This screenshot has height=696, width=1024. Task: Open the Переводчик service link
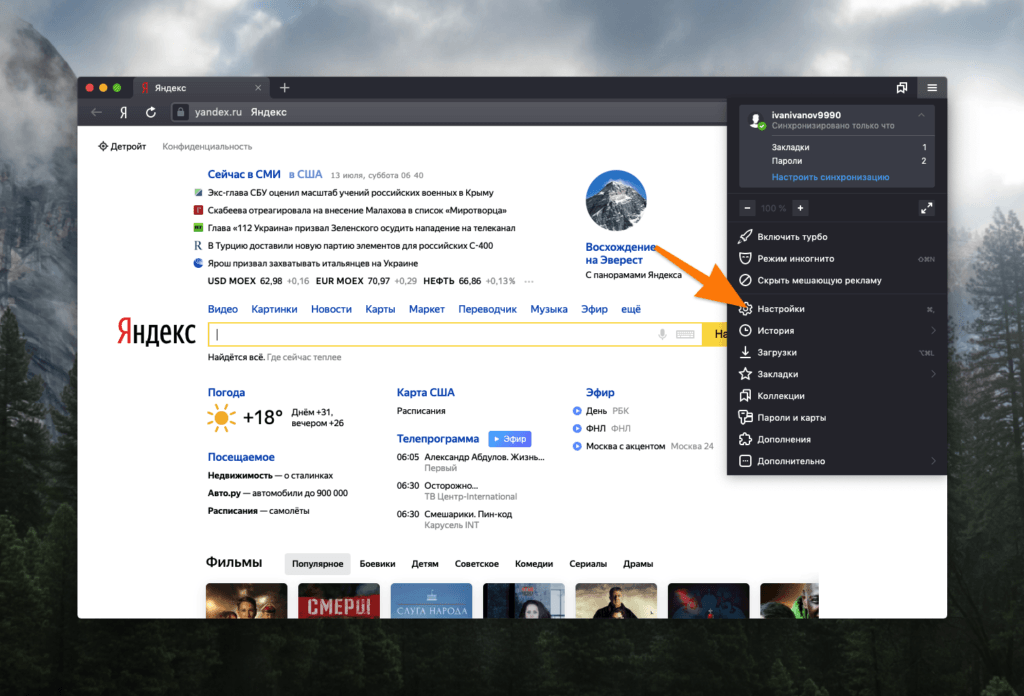coord(487,309)
